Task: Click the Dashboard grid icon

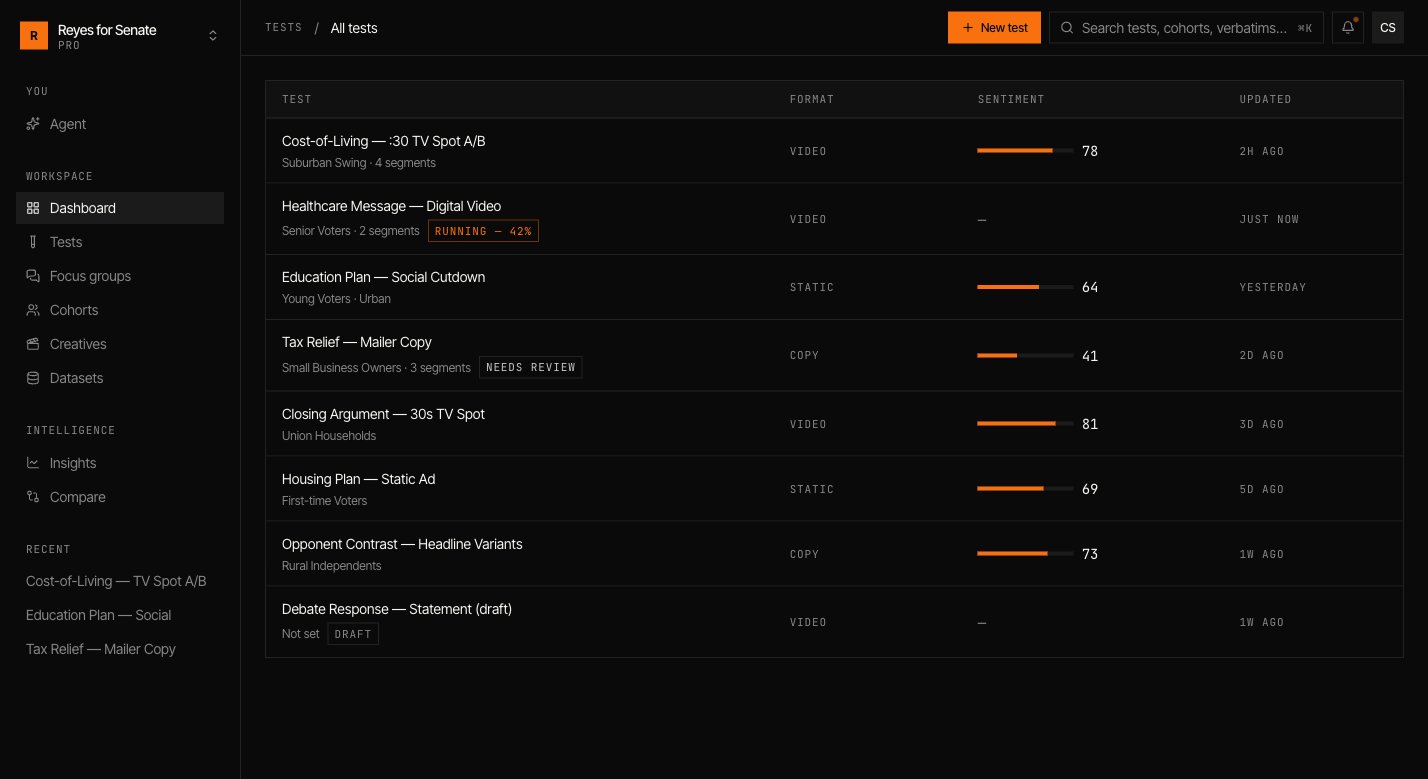Action: (x=33, y=208)
